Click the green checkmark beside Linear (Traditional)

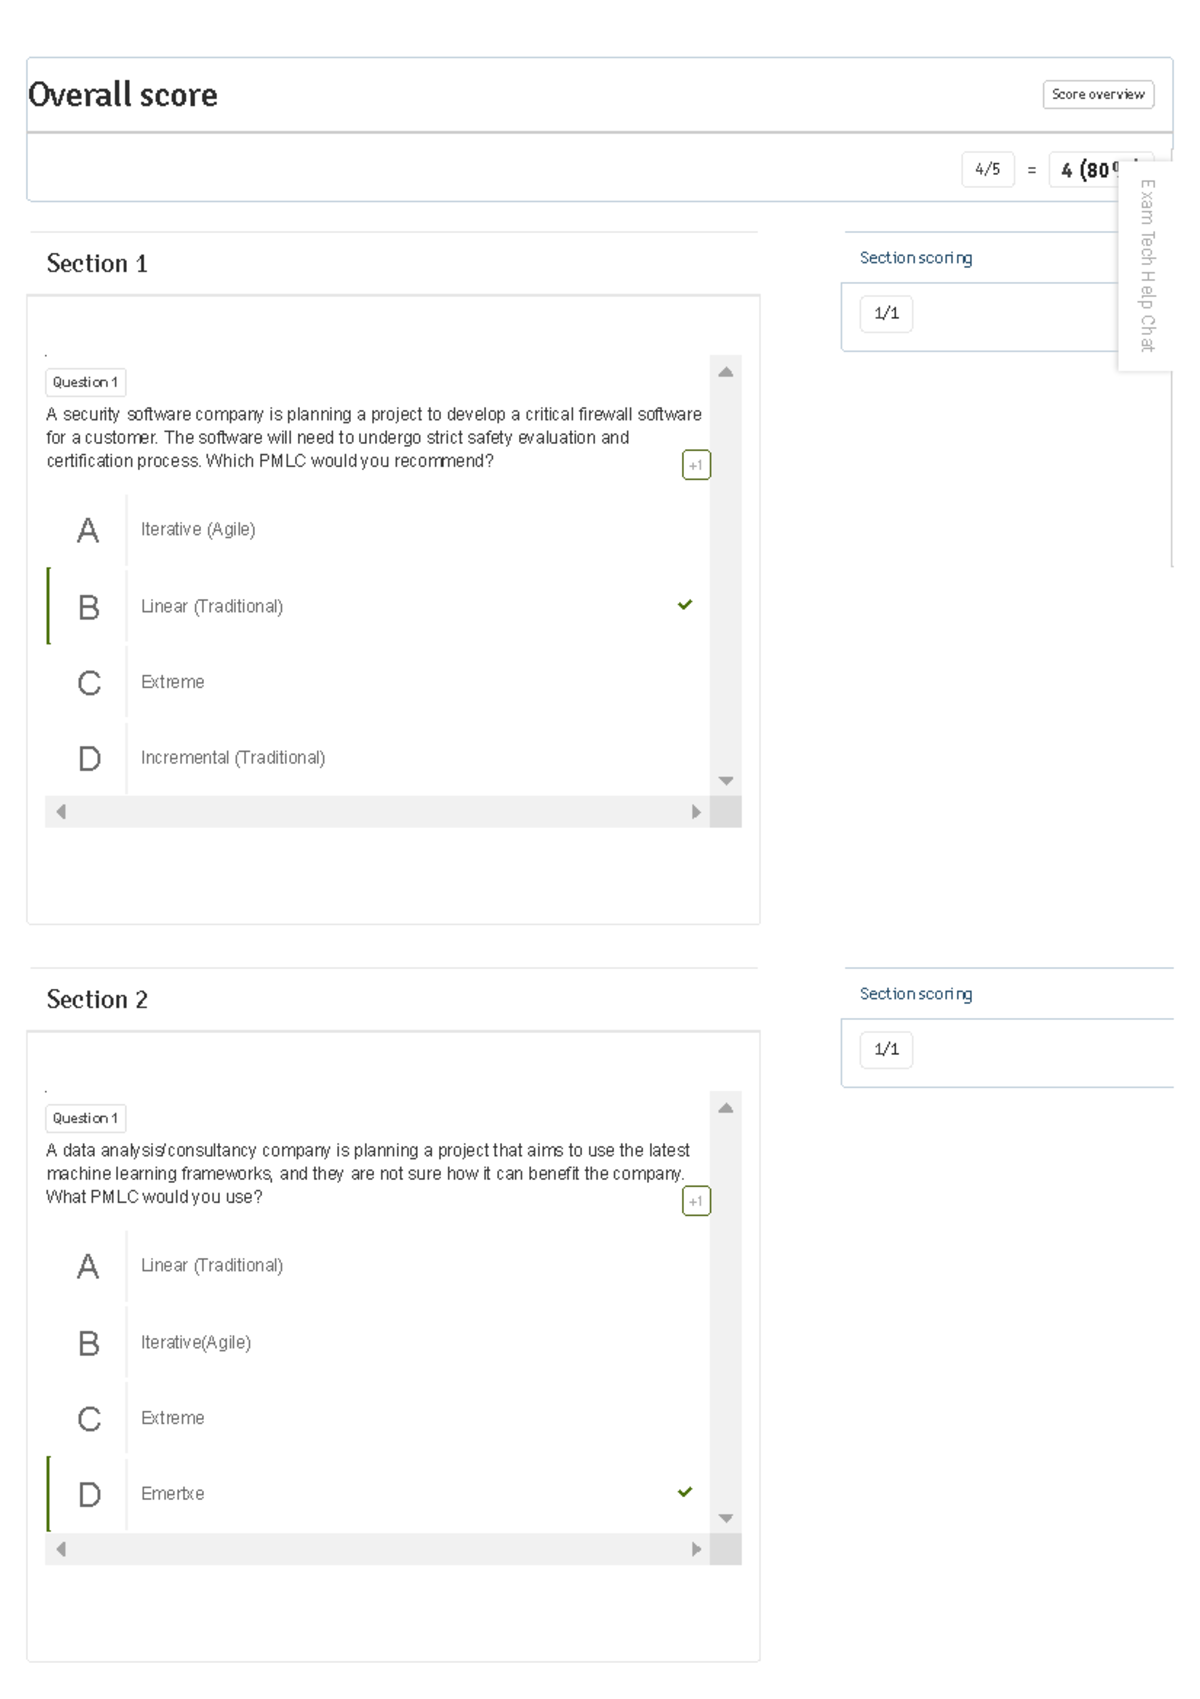tap(685, 605)
